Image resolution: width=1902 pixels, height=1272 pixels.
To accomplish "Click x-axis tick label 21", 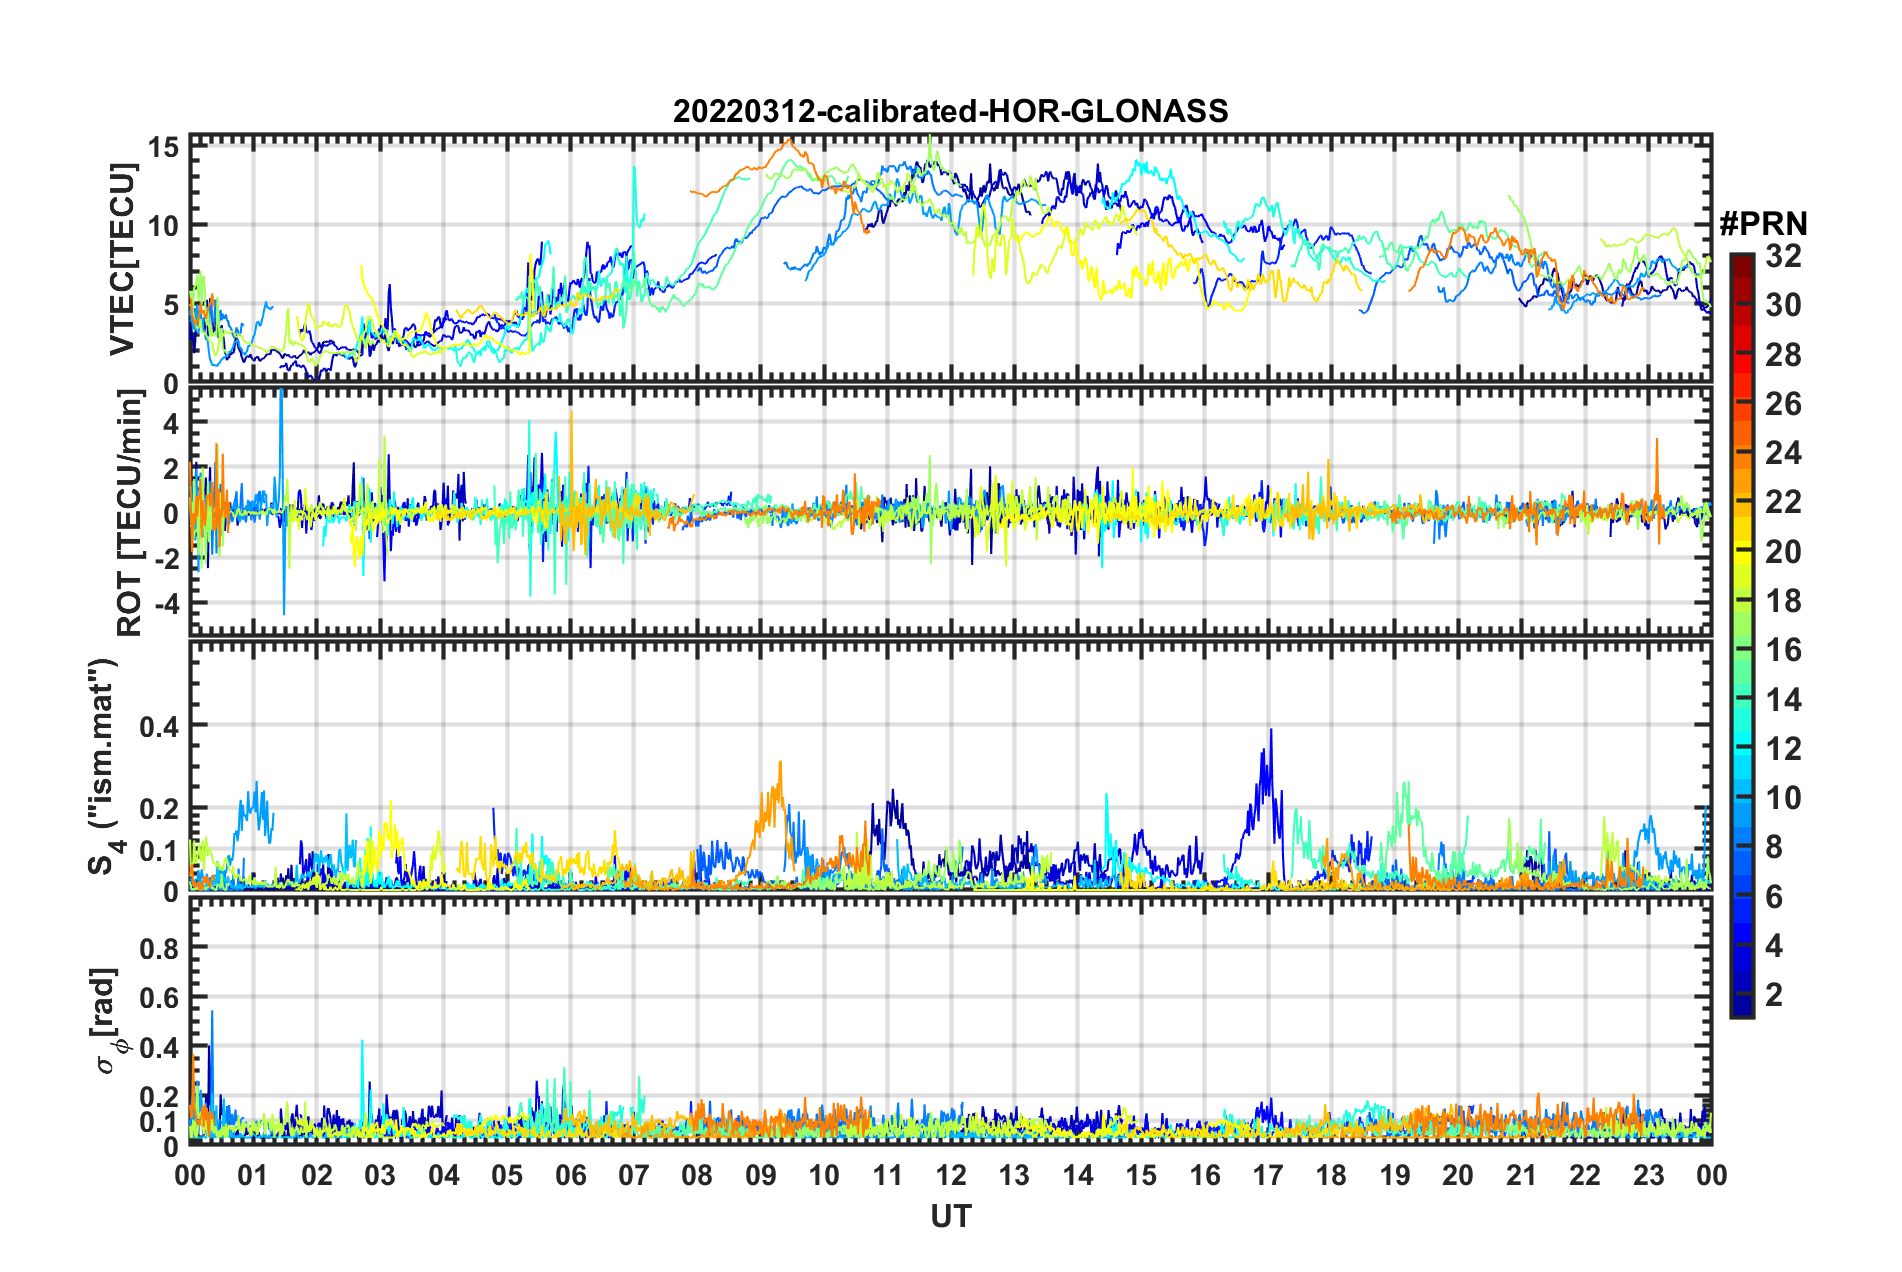I will click(1522, 1175).
